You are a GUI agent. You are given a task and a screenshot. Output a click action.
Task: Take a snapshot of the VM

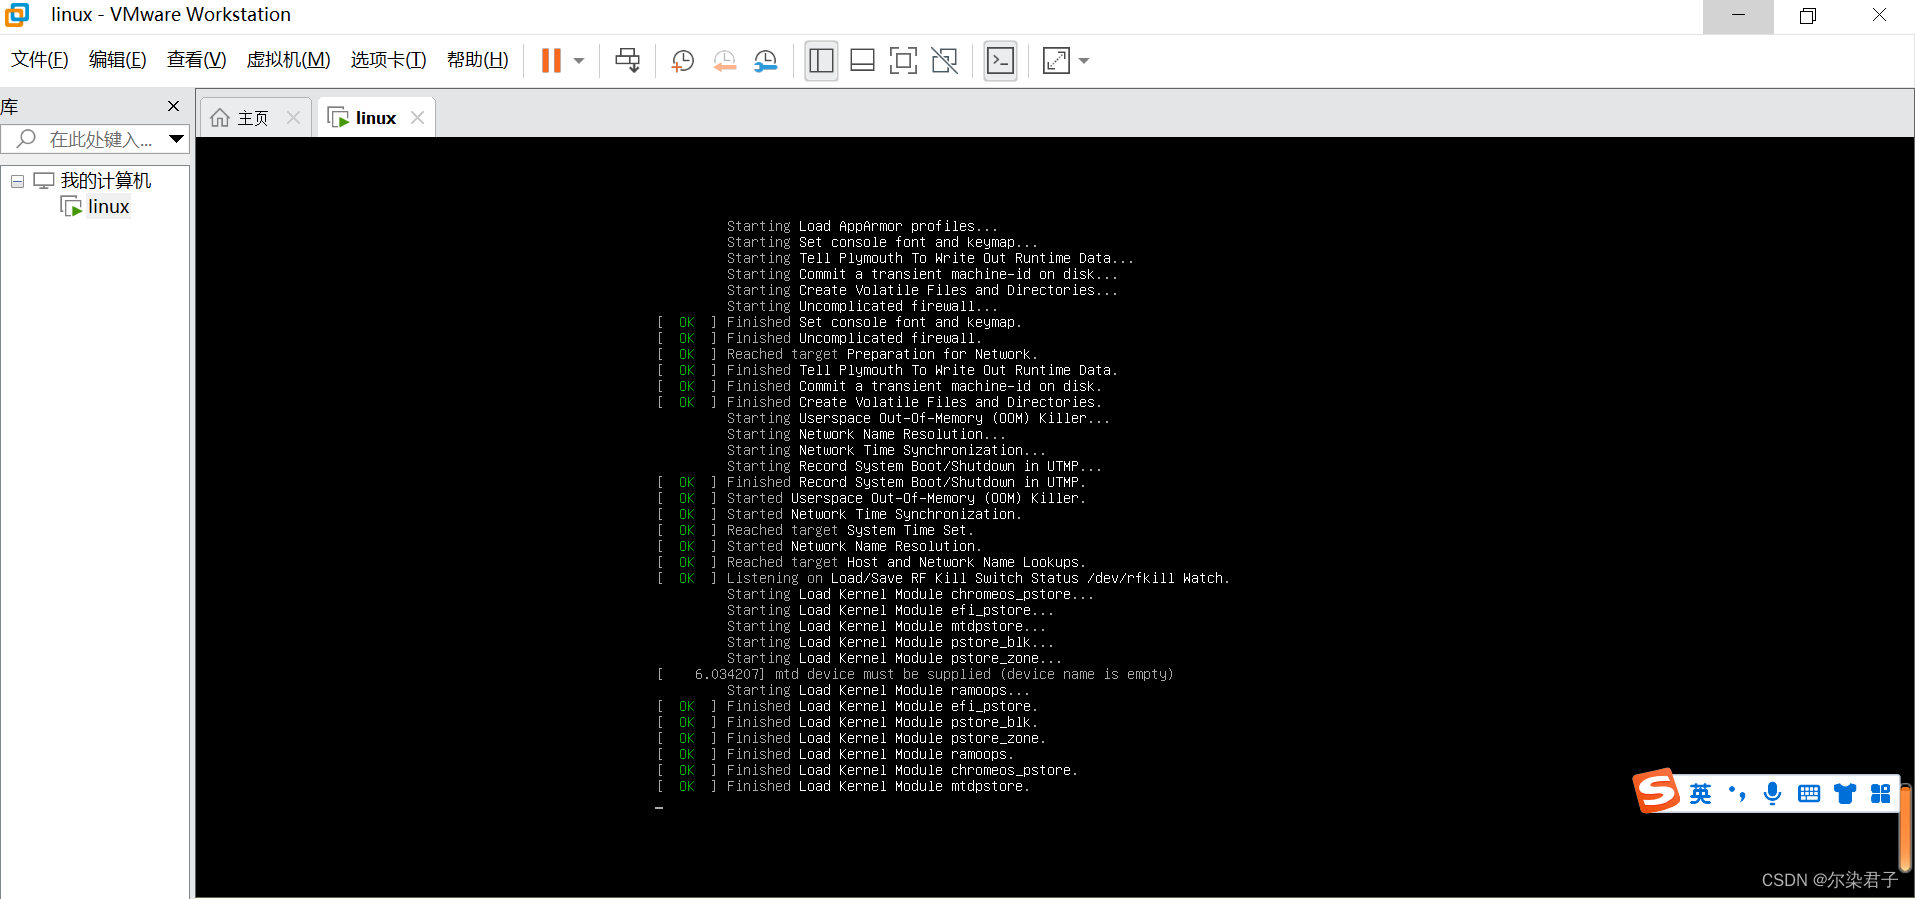[683, 61]
